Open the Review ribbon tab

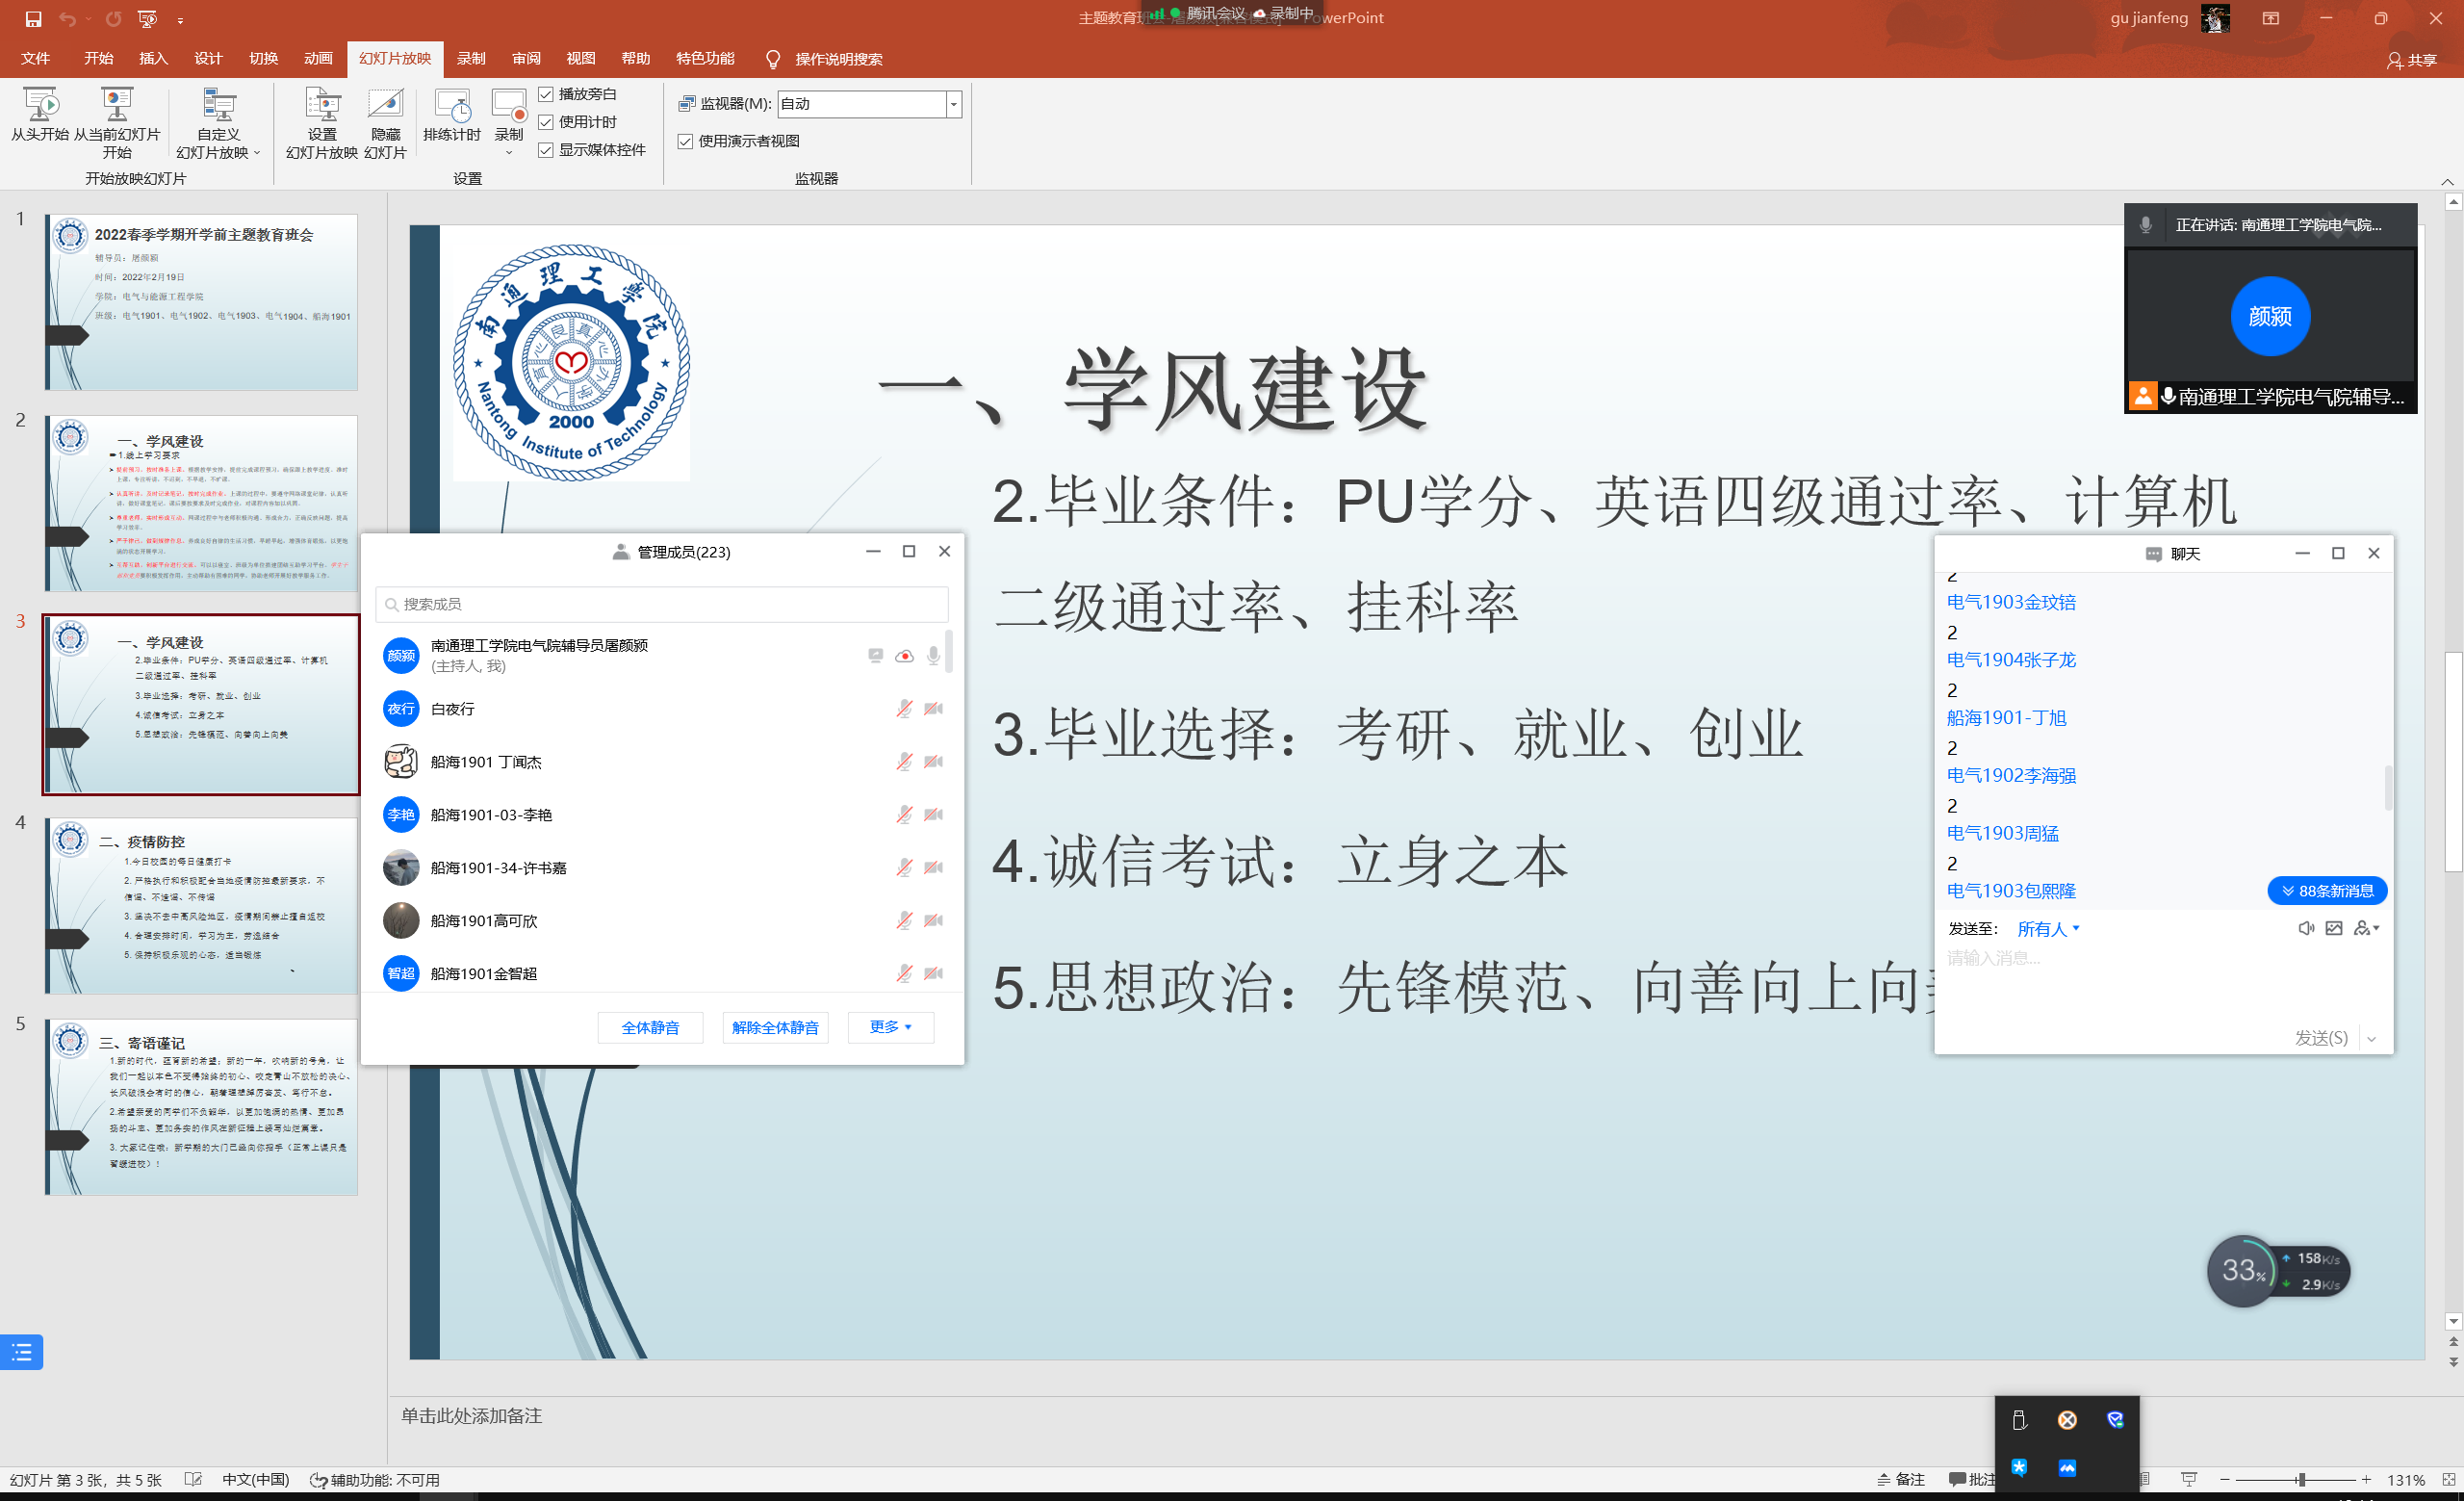(526, 58)
